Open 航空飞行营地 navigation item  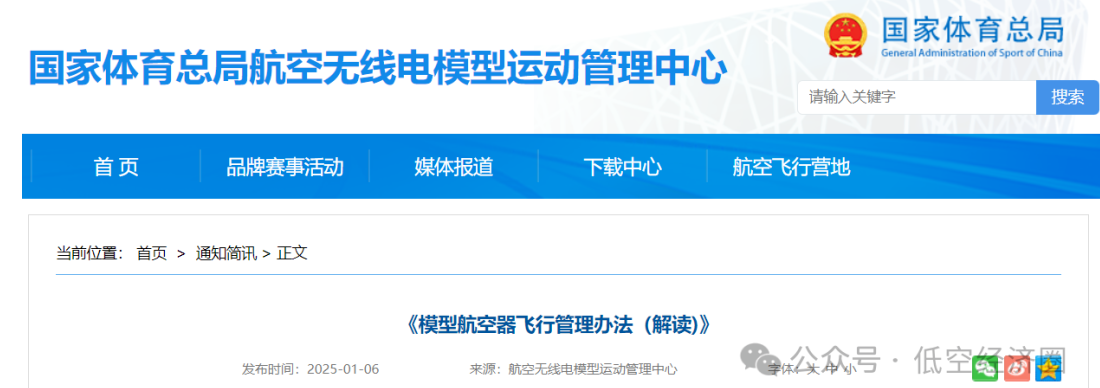pos(791,167)
